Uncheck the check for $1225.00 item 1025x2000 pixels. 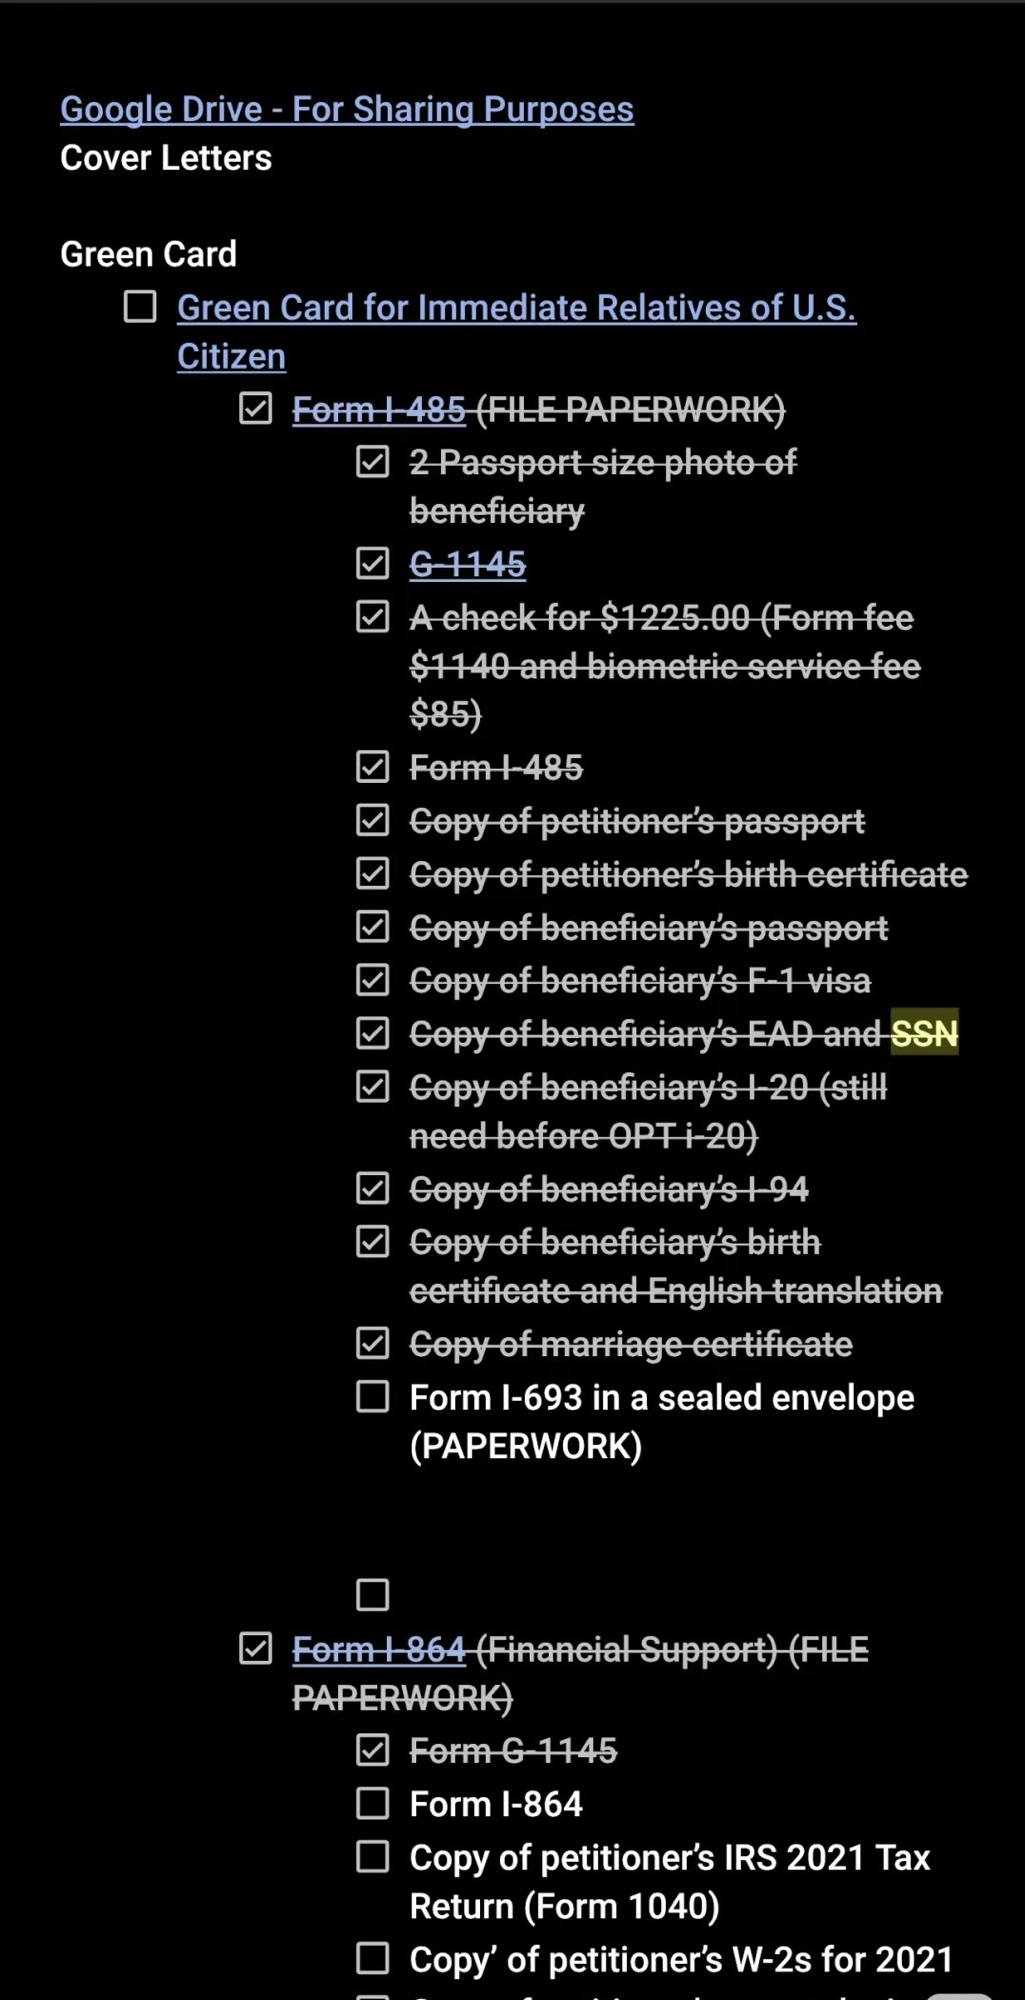tap(373, 617)
